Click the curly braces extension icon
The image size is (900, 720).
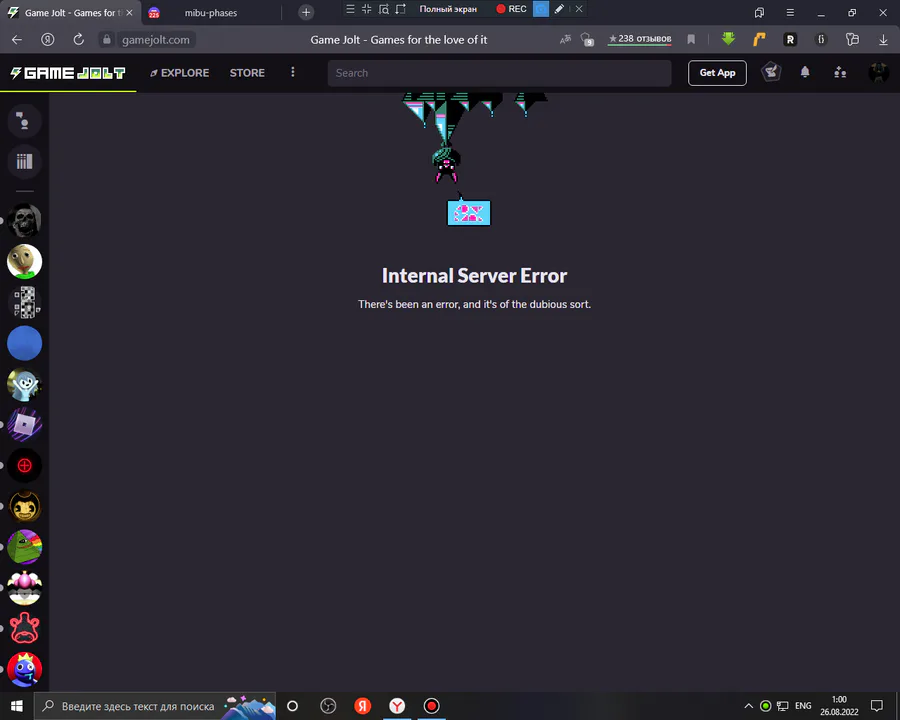tap(821, 39)
